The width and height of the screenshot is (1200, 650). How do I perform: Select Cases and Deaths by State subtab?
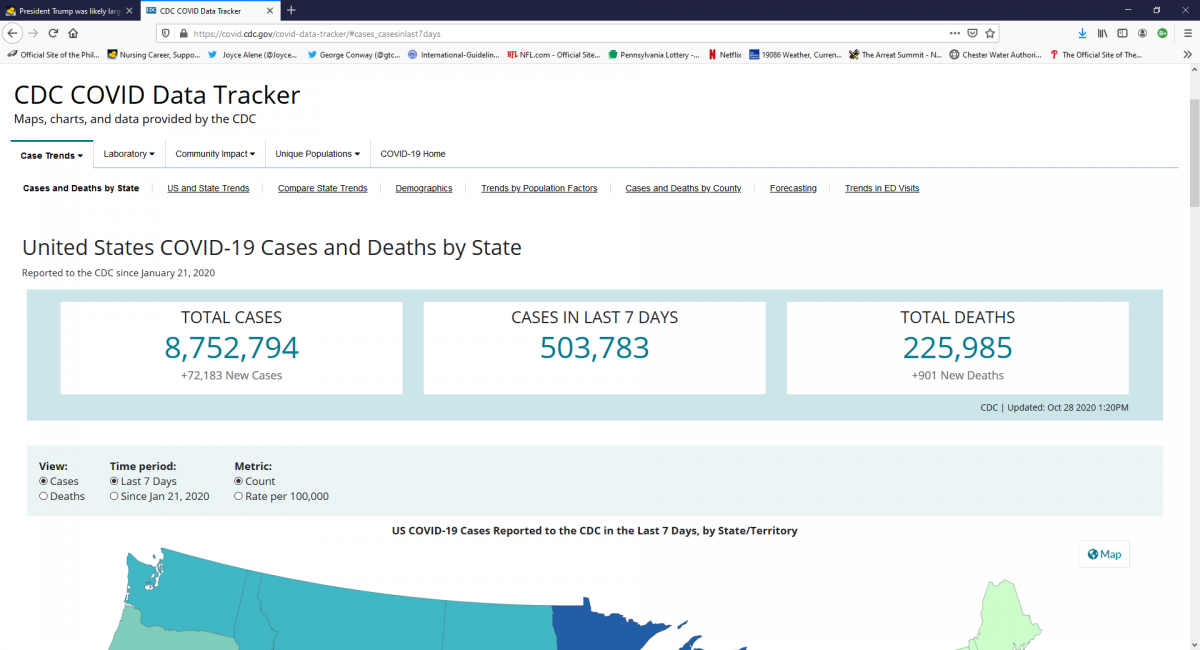click(81, 188)
